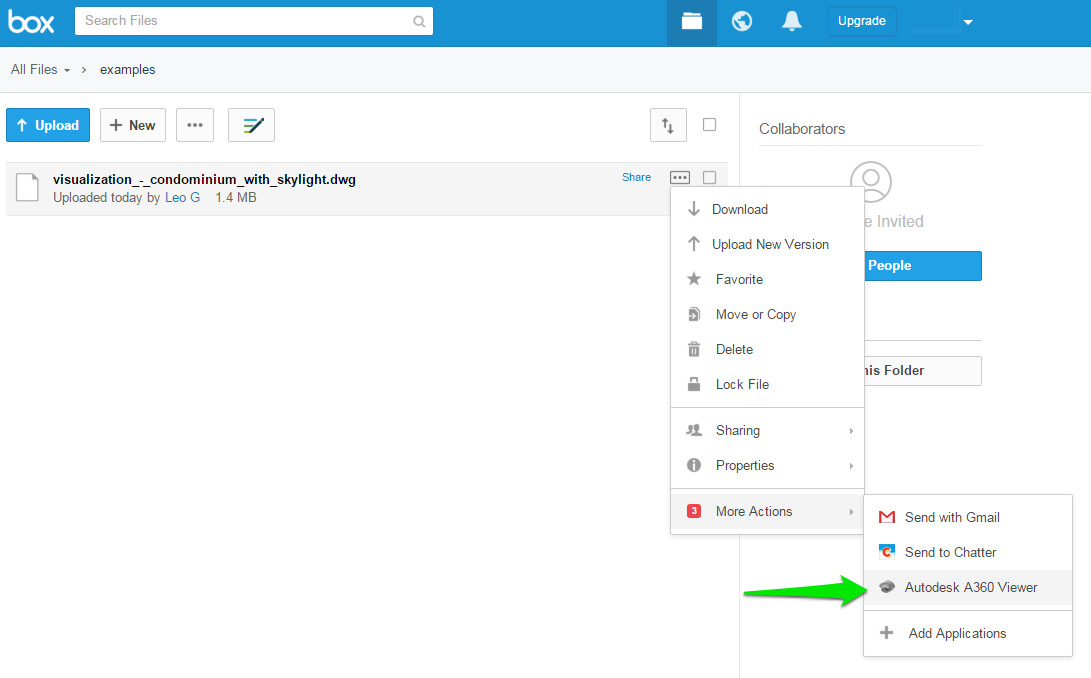Screen dimensions: 1091x678
Task: Choose Move or Copy
Action: [x=767, y=315]
